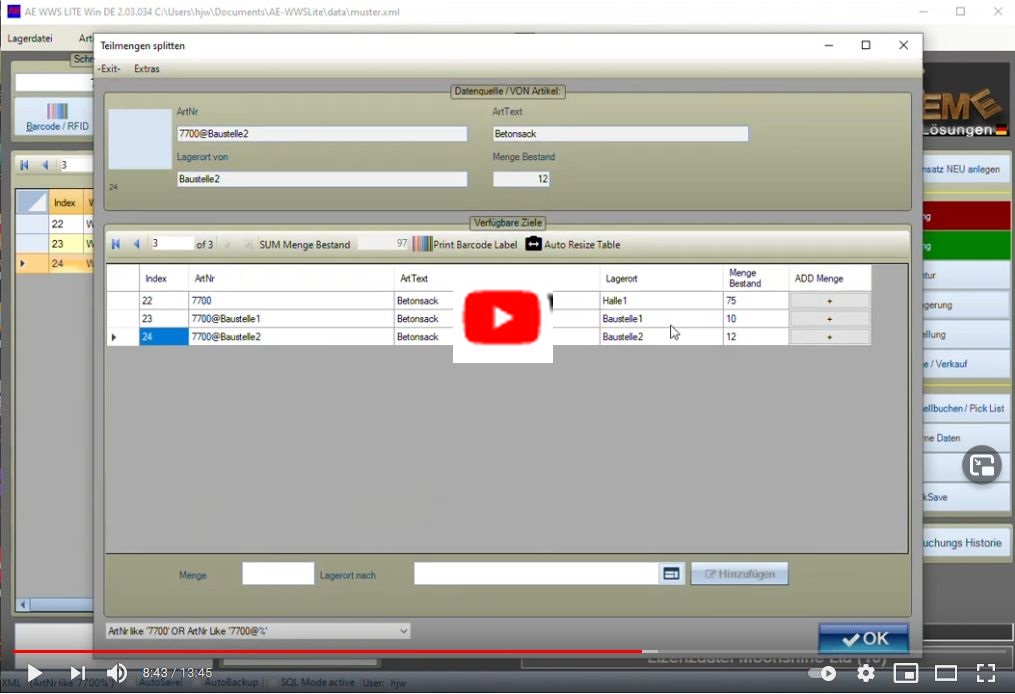Confirm with the OK button
Viewport: 1015px width, 694px height.
coord(864,639)
